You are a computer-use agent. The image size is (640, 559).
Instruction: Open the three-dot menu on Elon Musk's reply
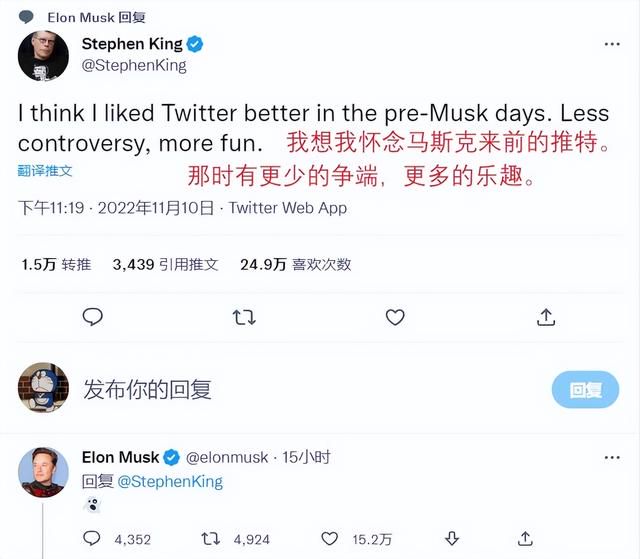tap(612, 458)
